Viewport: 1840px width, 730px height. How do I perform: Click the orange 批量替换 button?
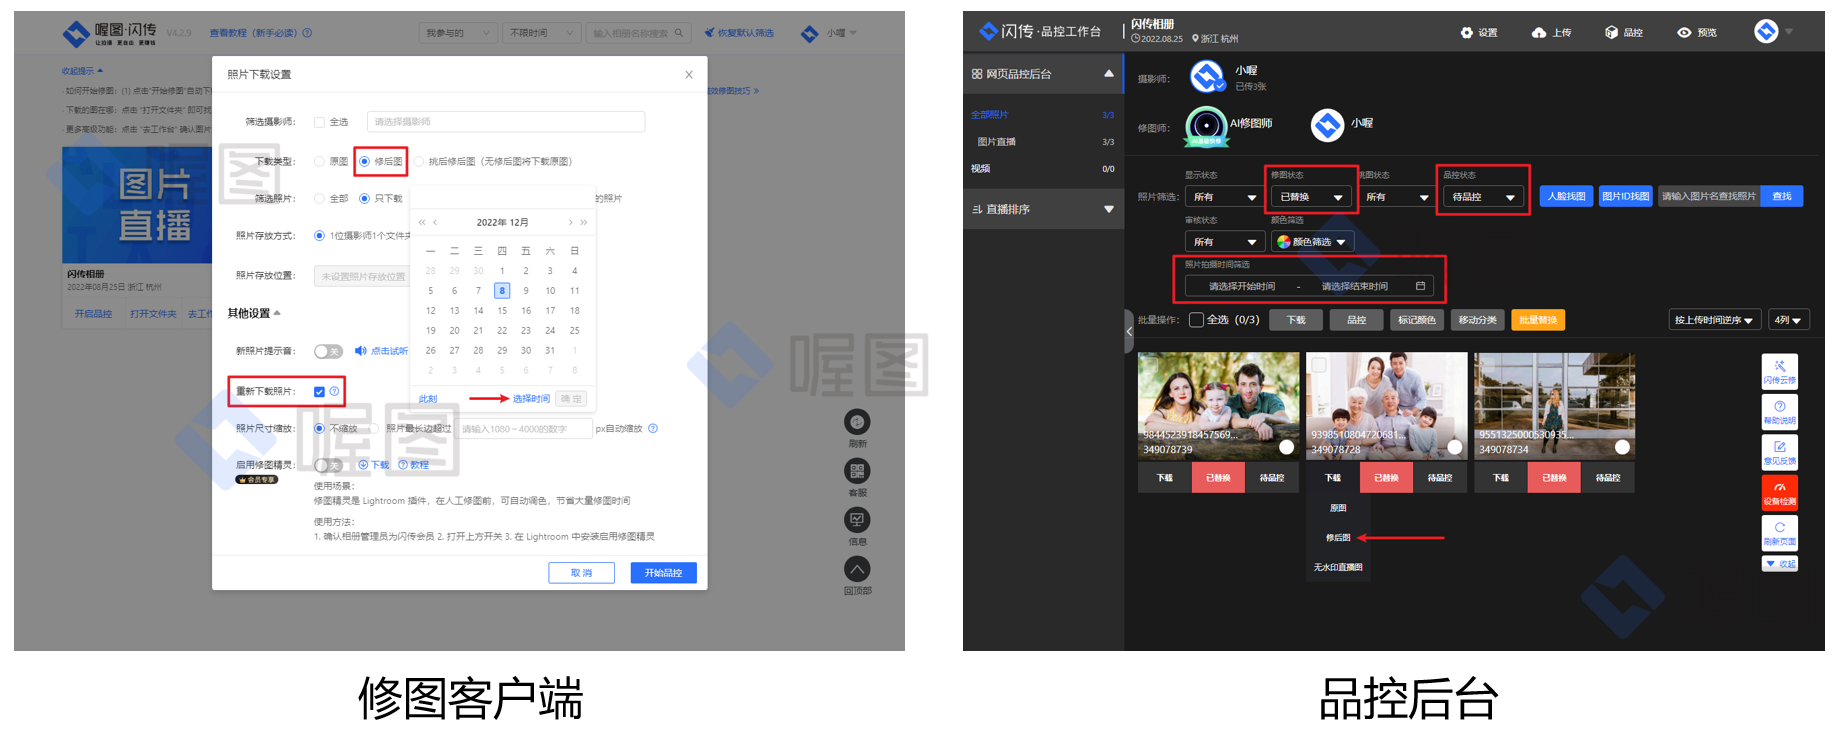tap(1538, 320)
